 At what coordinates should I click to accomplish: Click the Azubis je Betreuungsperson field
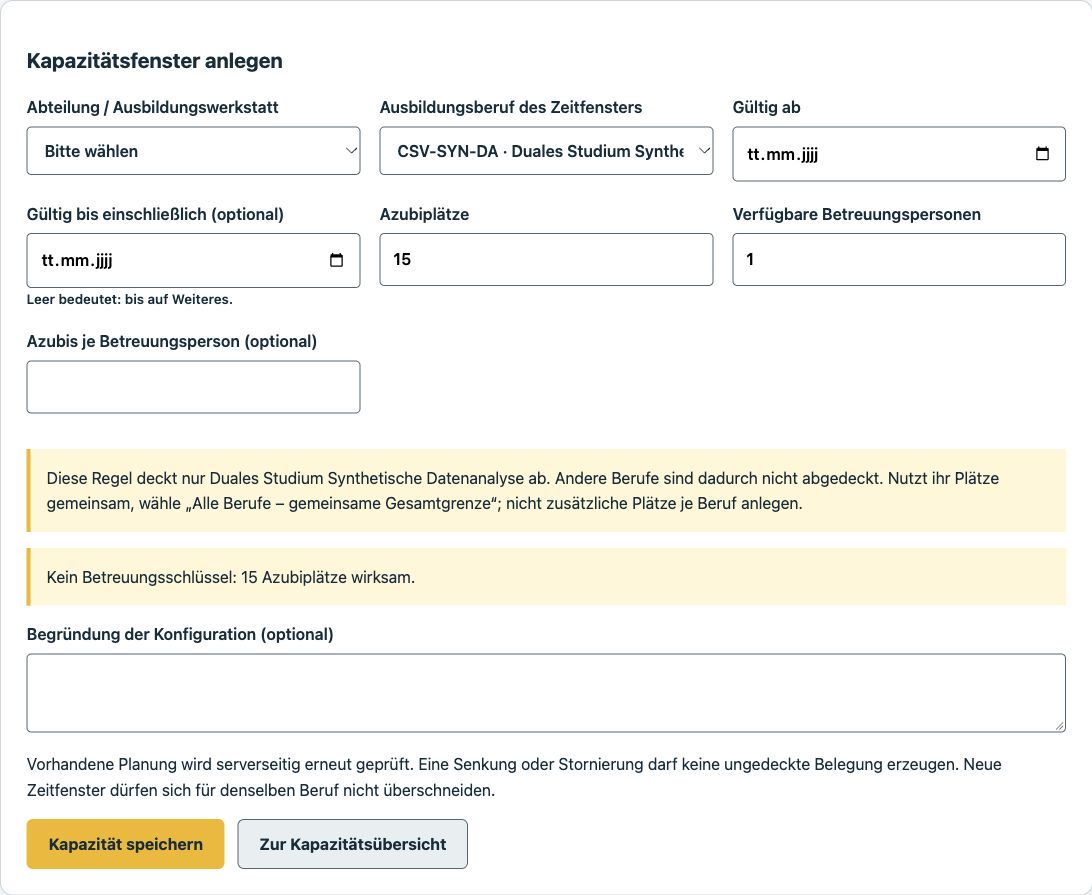(193, 387)
